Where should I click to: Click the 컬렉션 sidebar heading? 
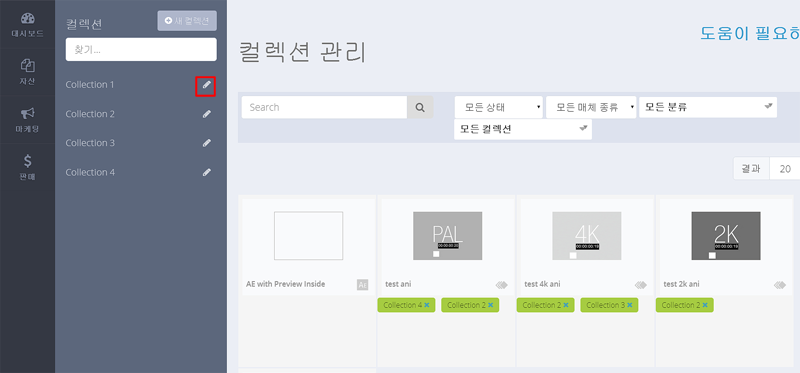(x=84, y=24)
